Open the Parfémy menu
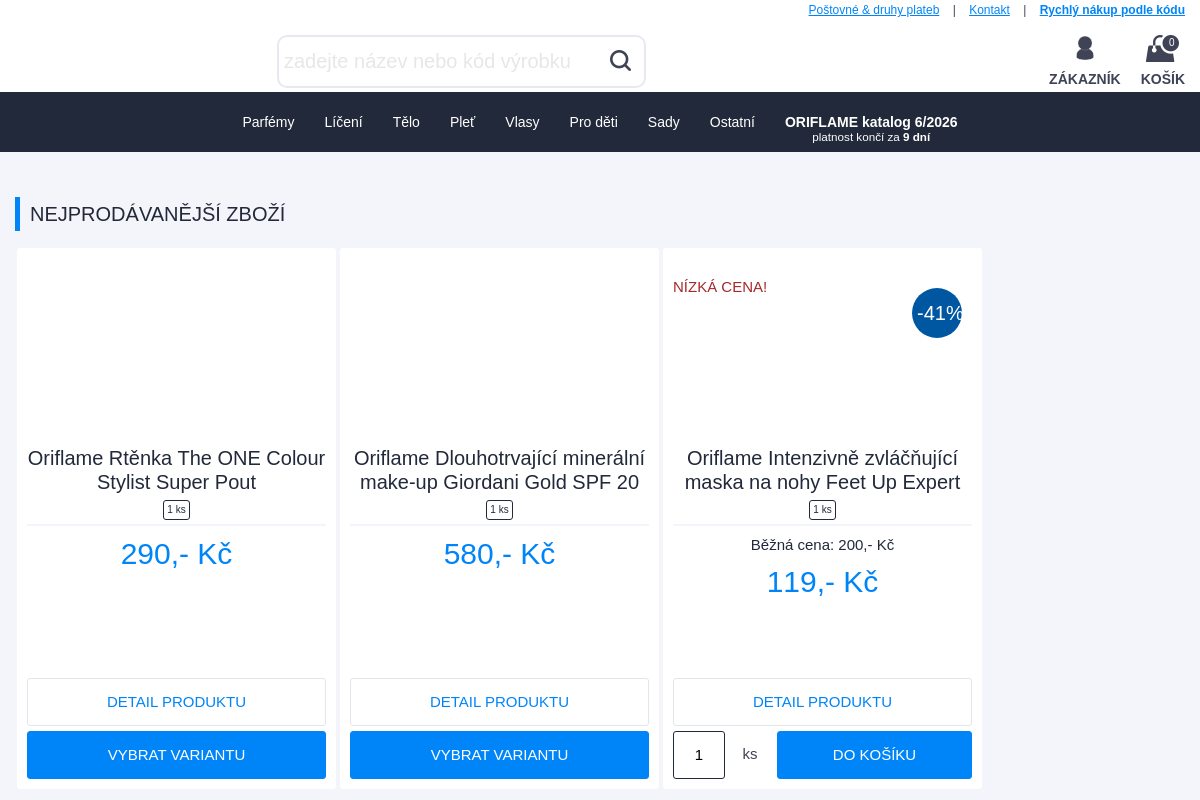The image size is (1200, 800). 268,122
